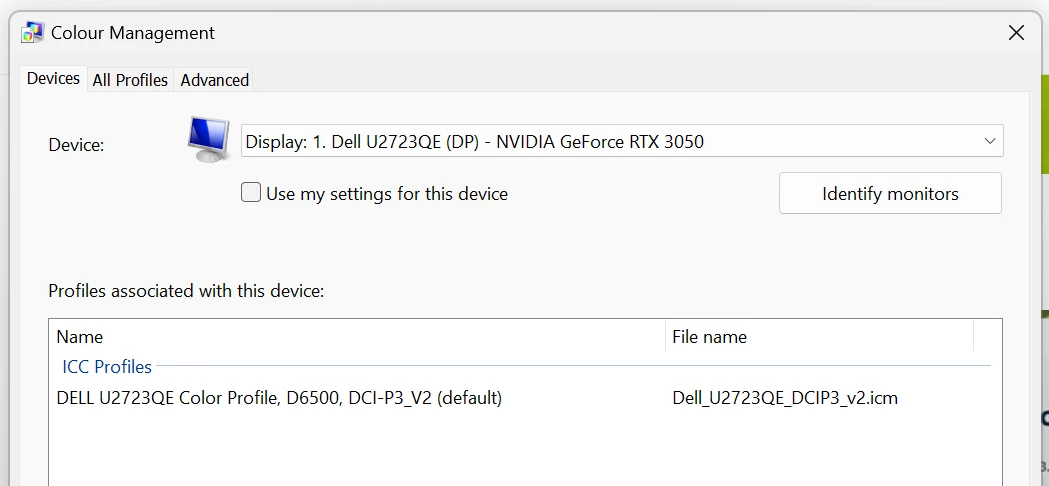The width and height of the screenshot is (1049, 486).
Task: Close the Colour Management window
Action: (x=1016, y=33)
